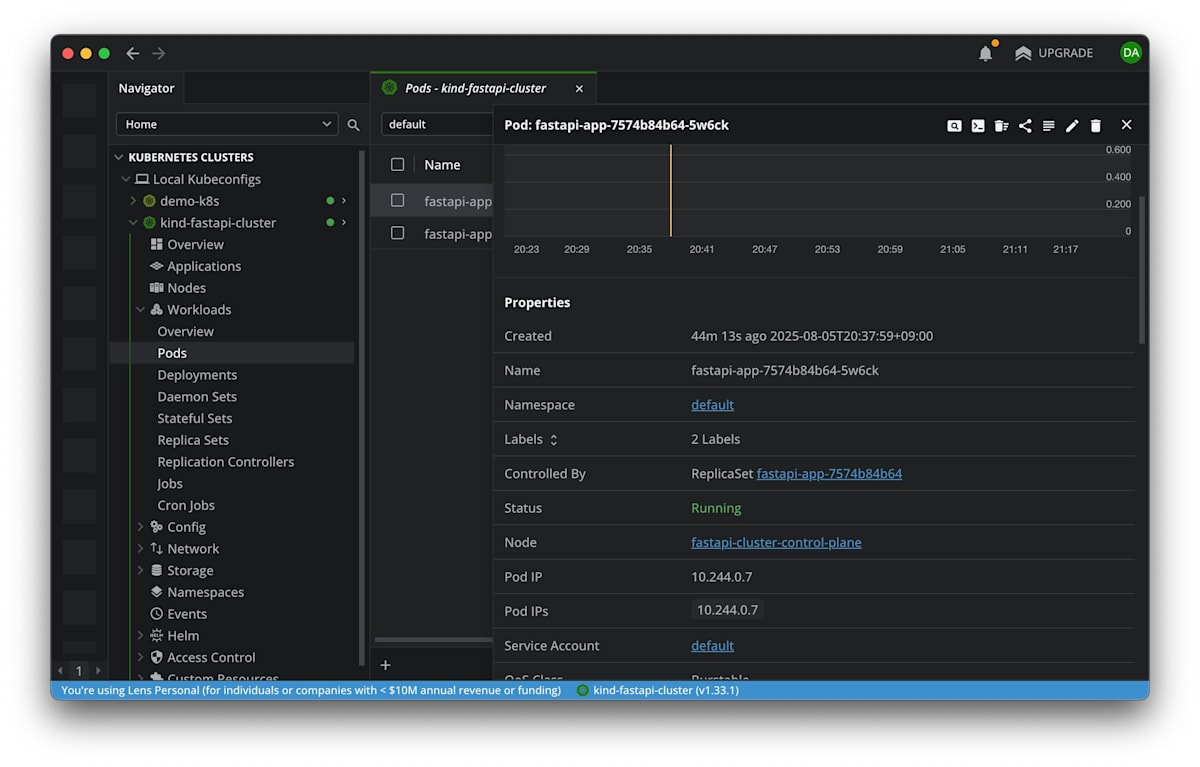
Task: Click the share icon in pod header
Action: pyautogui.click(x=1025, y=125)
